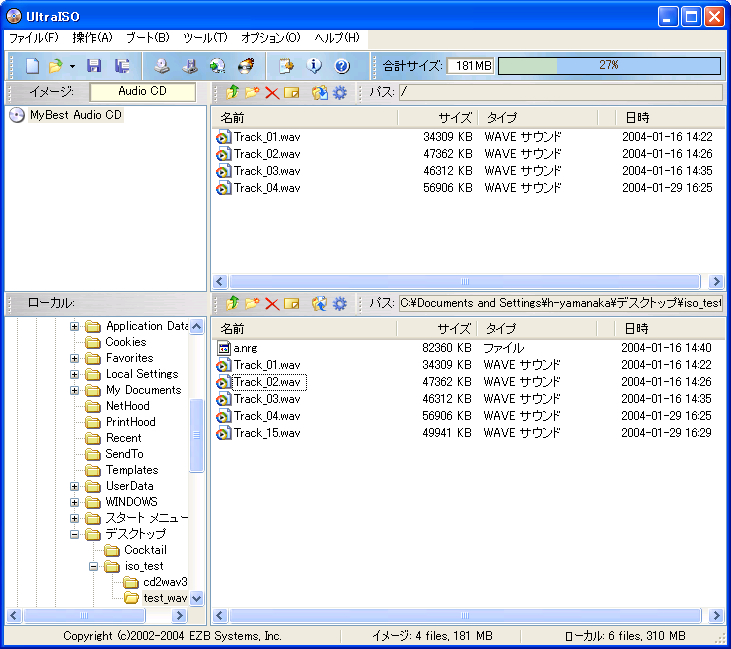Click the add-to-image icon in local panel toolbar
Viewport: 731px width, 649px height.
(319, 304)
